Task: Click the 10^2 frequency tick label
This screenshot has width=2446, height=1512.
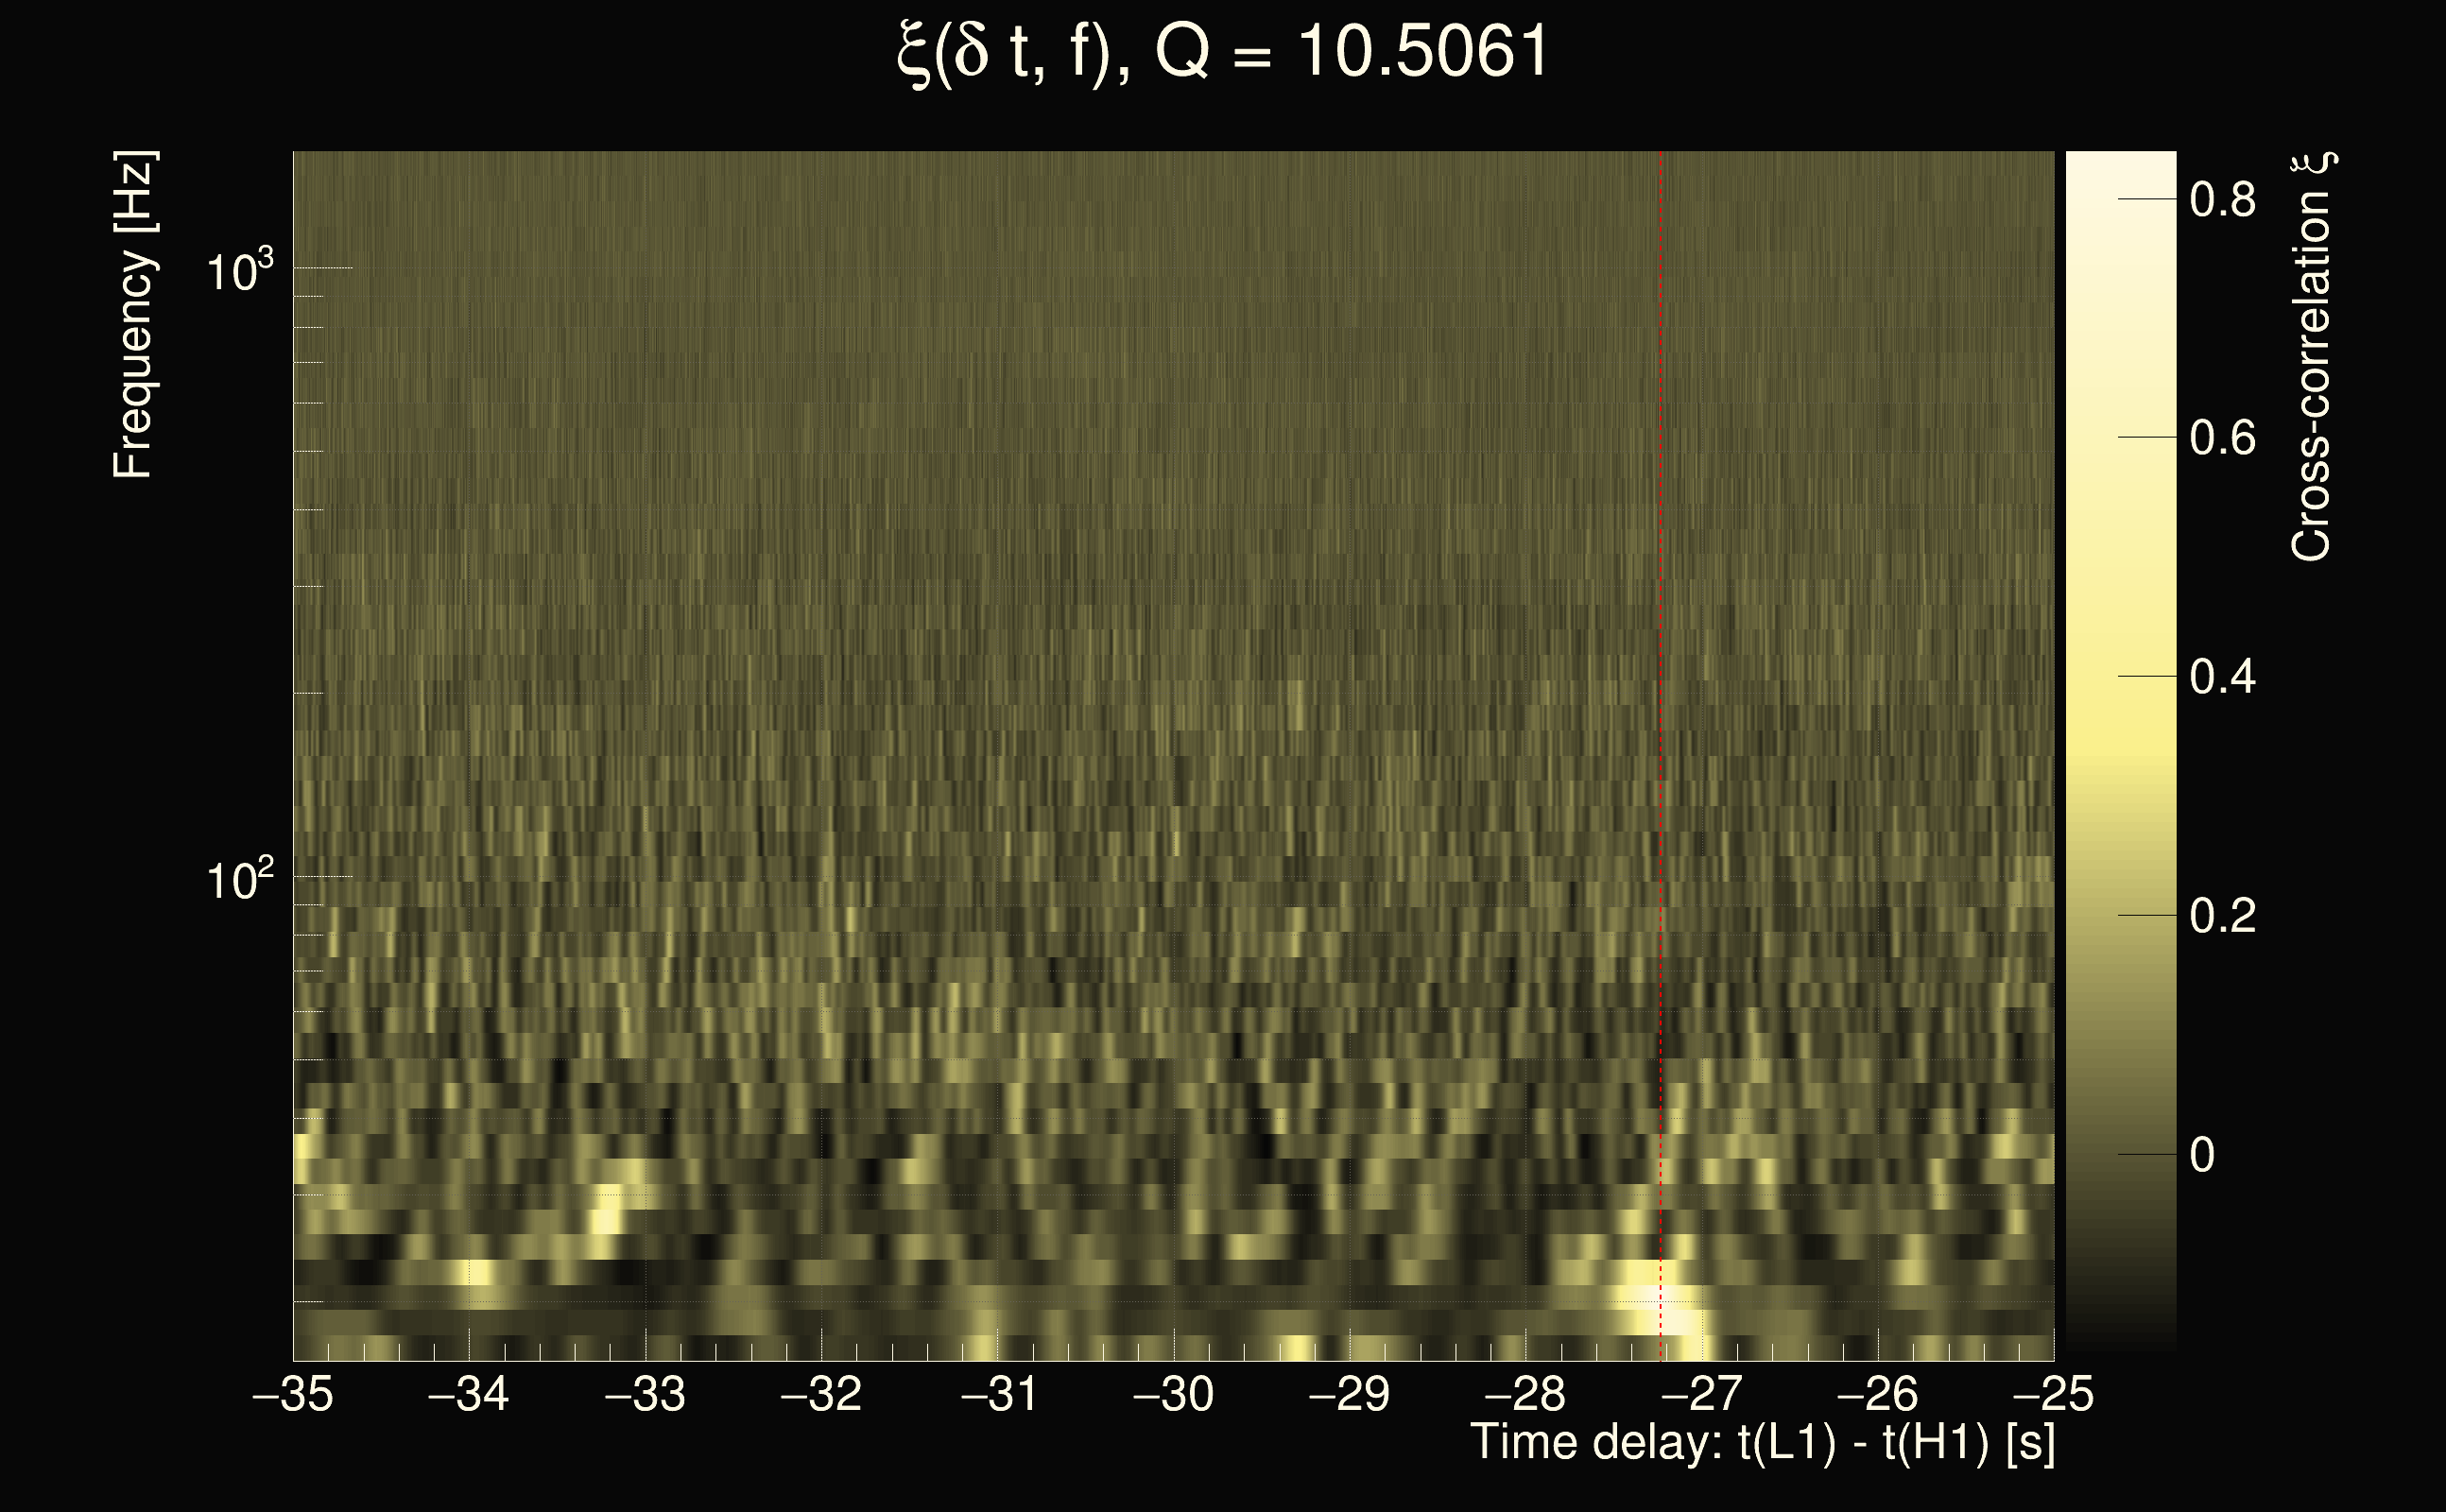Action: coord(239,881)
